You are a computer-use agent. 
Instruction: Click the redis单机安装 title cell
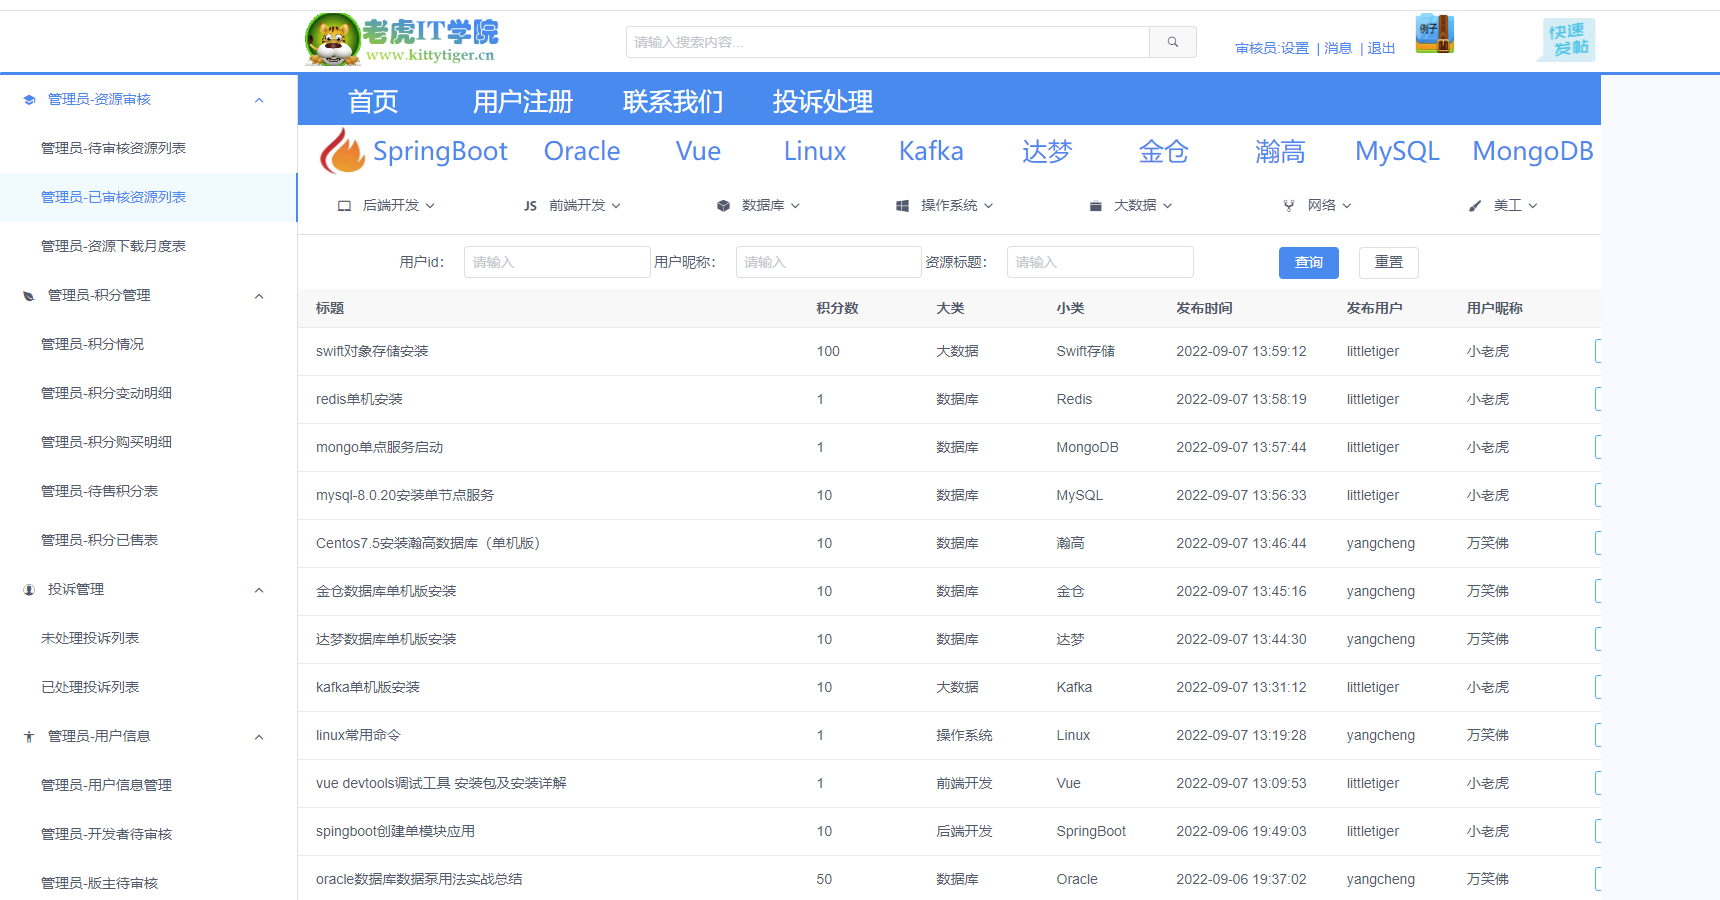359,400
